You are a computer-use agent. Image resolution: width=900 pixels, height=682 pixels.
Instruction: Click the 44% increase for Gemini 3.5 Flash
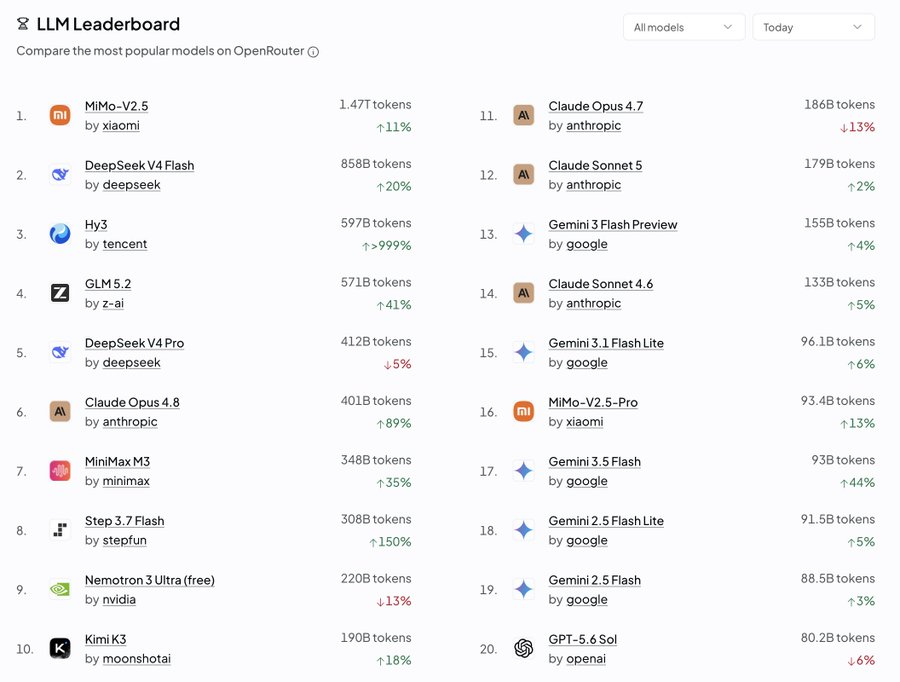pyautogui.click(x=858, y=483)
